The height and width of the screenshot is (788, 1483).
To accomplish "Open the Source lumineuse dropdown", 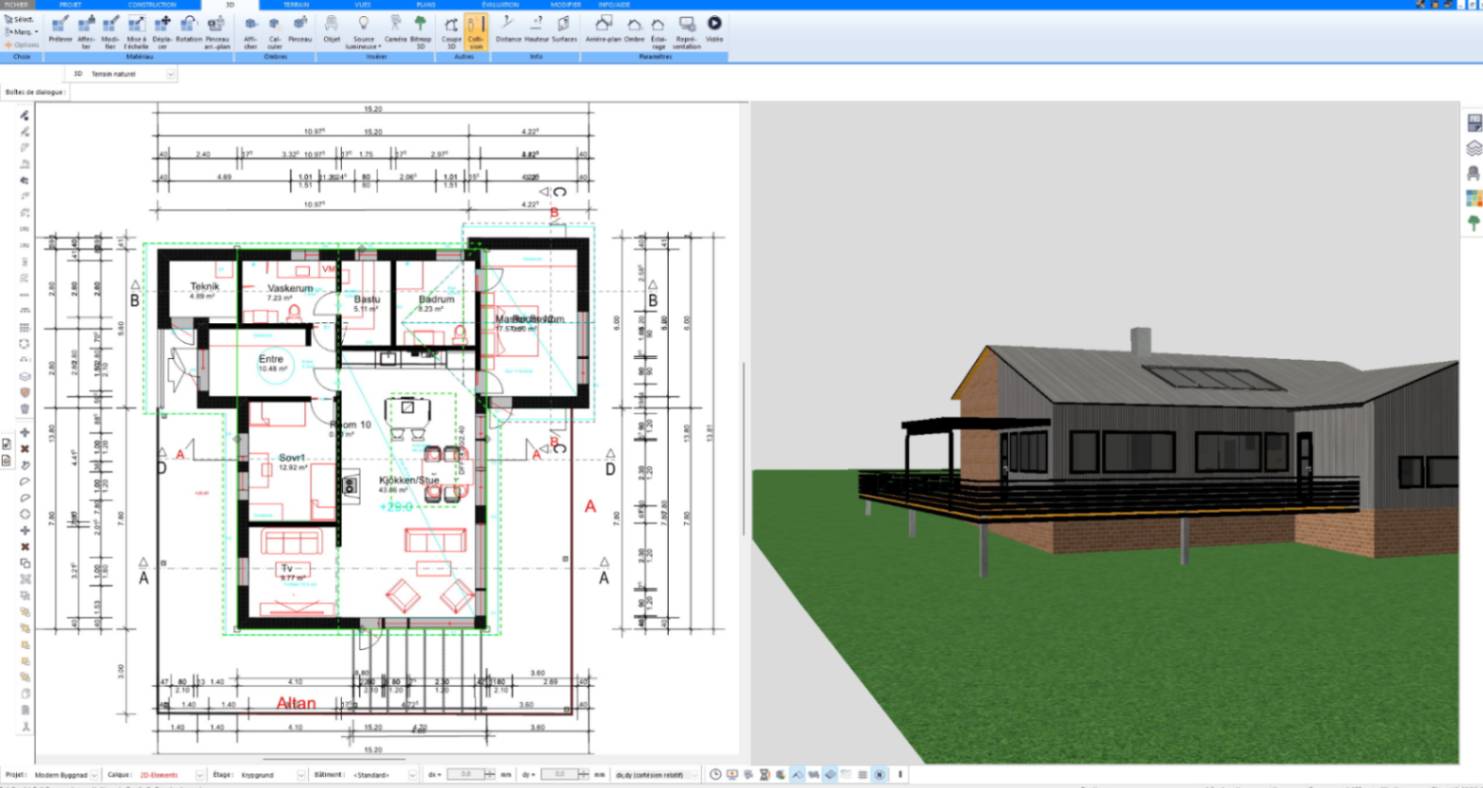I will (x=363, y=31).
